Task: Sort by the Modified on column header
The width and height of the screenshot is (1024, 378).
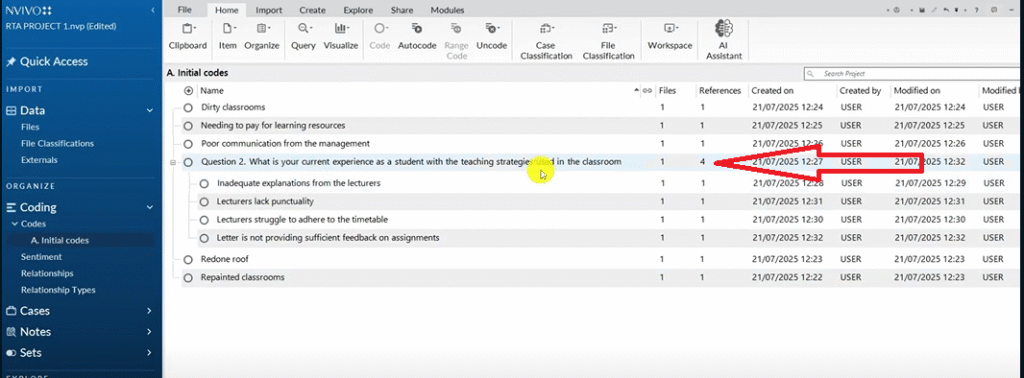Action: 917,91
